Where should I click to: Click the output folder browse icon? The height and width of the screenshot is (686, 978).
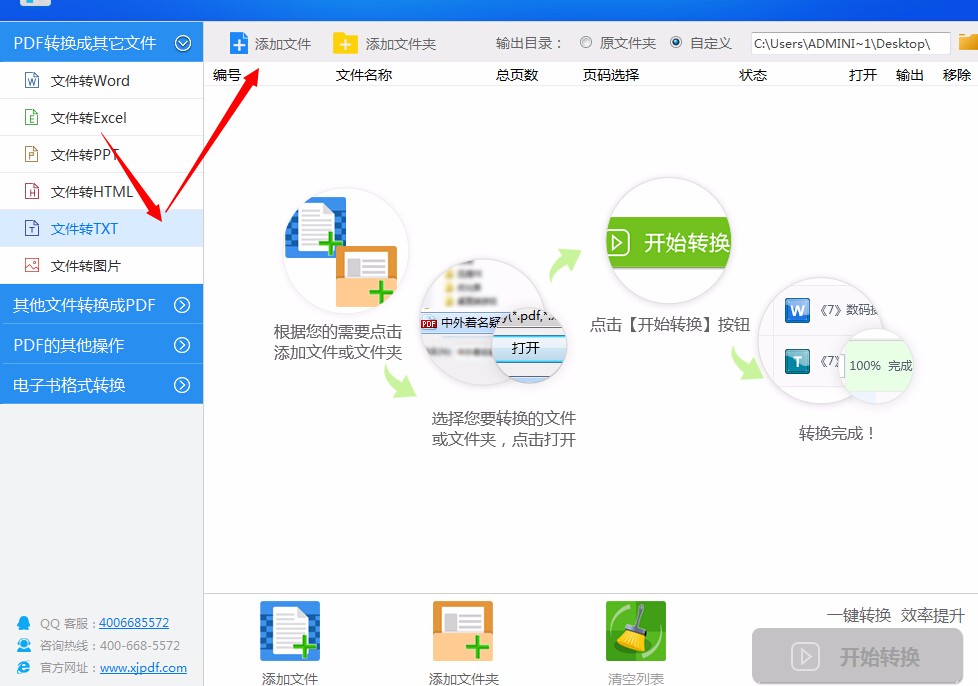tap(968, 42)
